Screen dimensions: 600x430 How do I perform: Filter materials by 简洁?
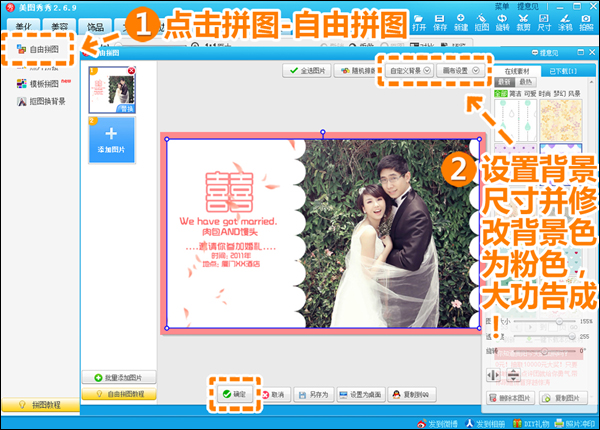[515, 93]
